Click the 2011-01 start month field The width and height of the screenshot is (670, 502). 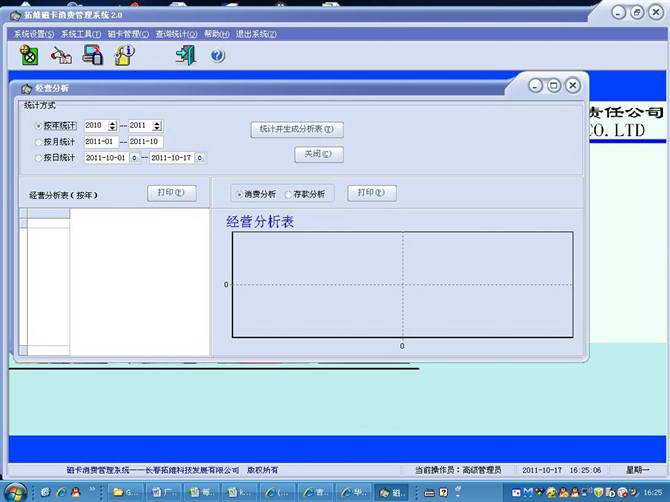(100, 142)
